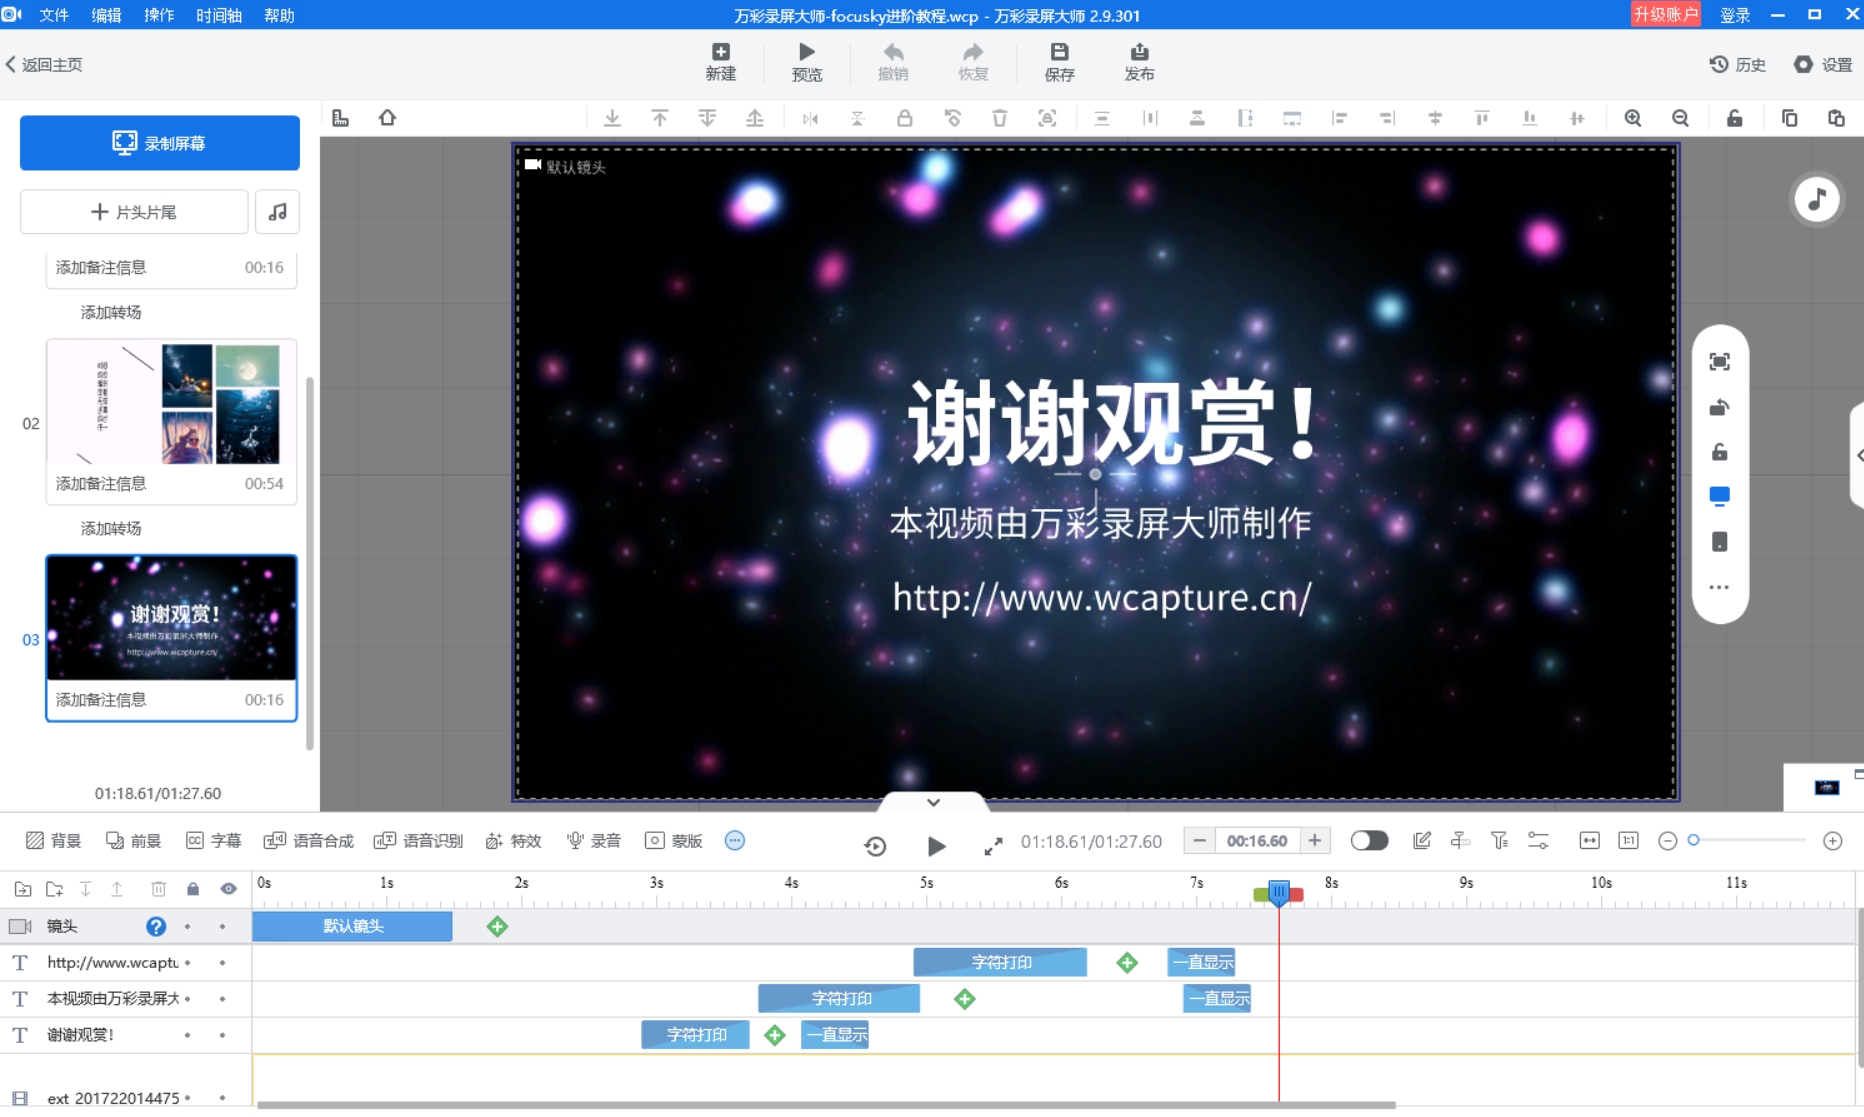The image size is (1864, 1117).
Task: Click the blue playhead marker on timeline
Action: click(1278, 891)
